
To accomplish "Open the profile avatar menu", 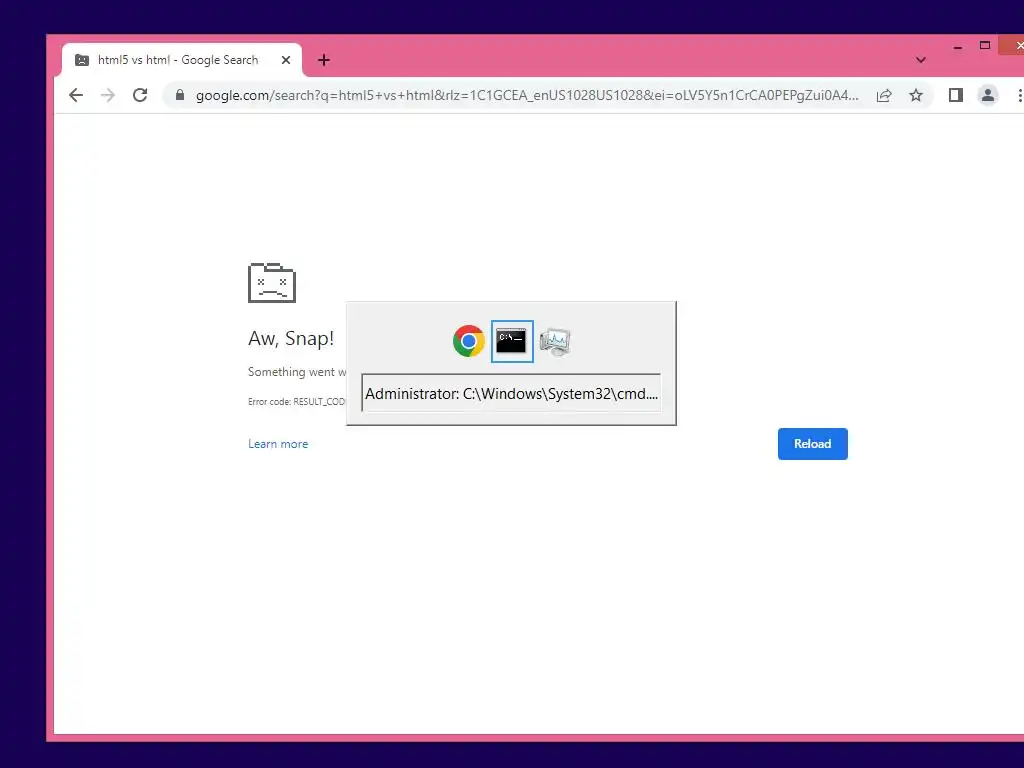I will tap(988, 95).
